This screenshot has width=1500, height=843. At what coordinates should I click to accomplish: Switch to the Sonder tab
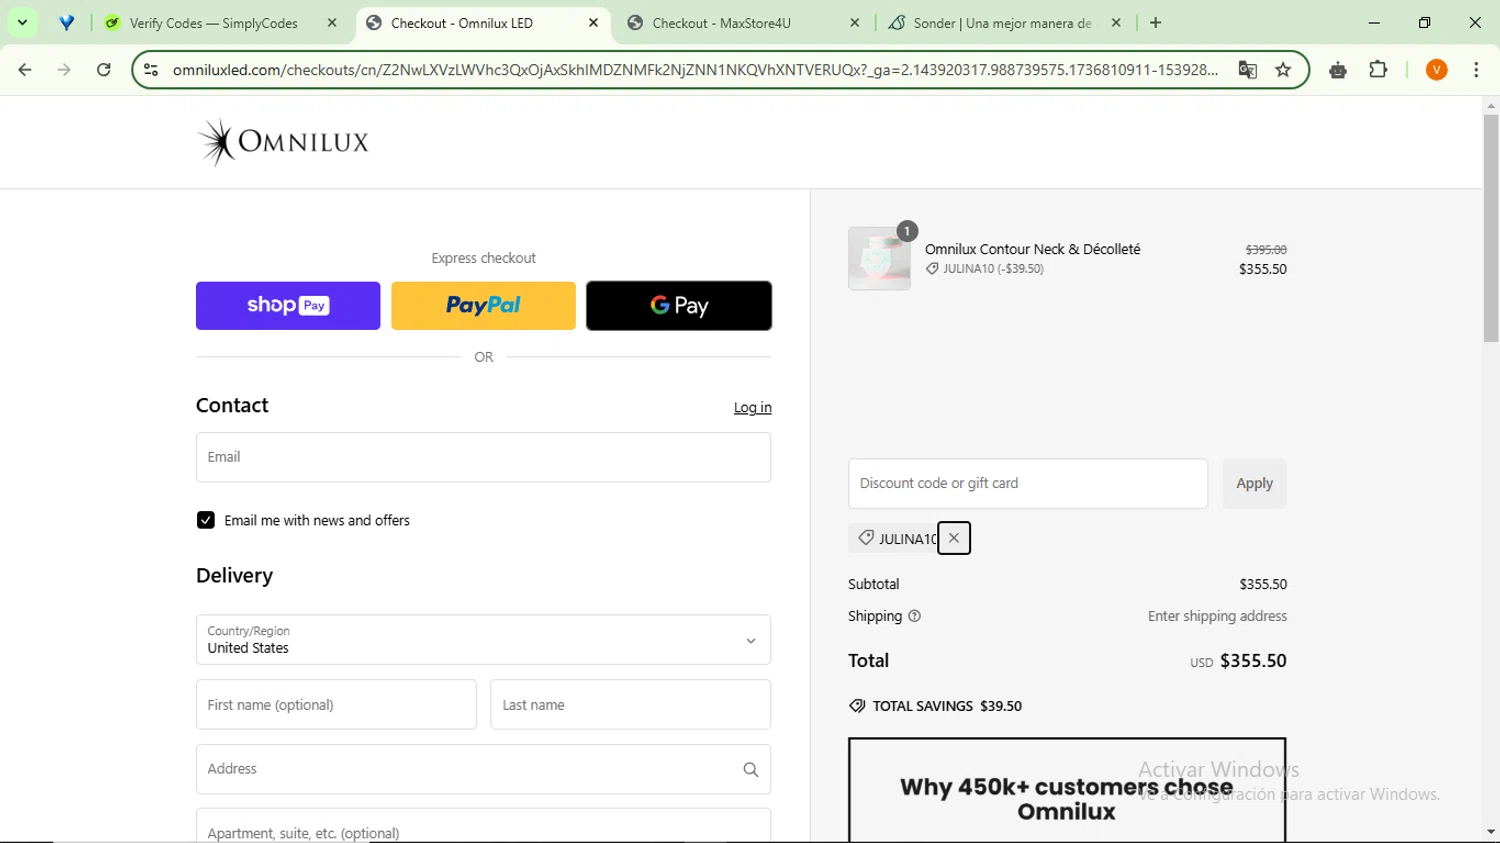coord(990,23)
